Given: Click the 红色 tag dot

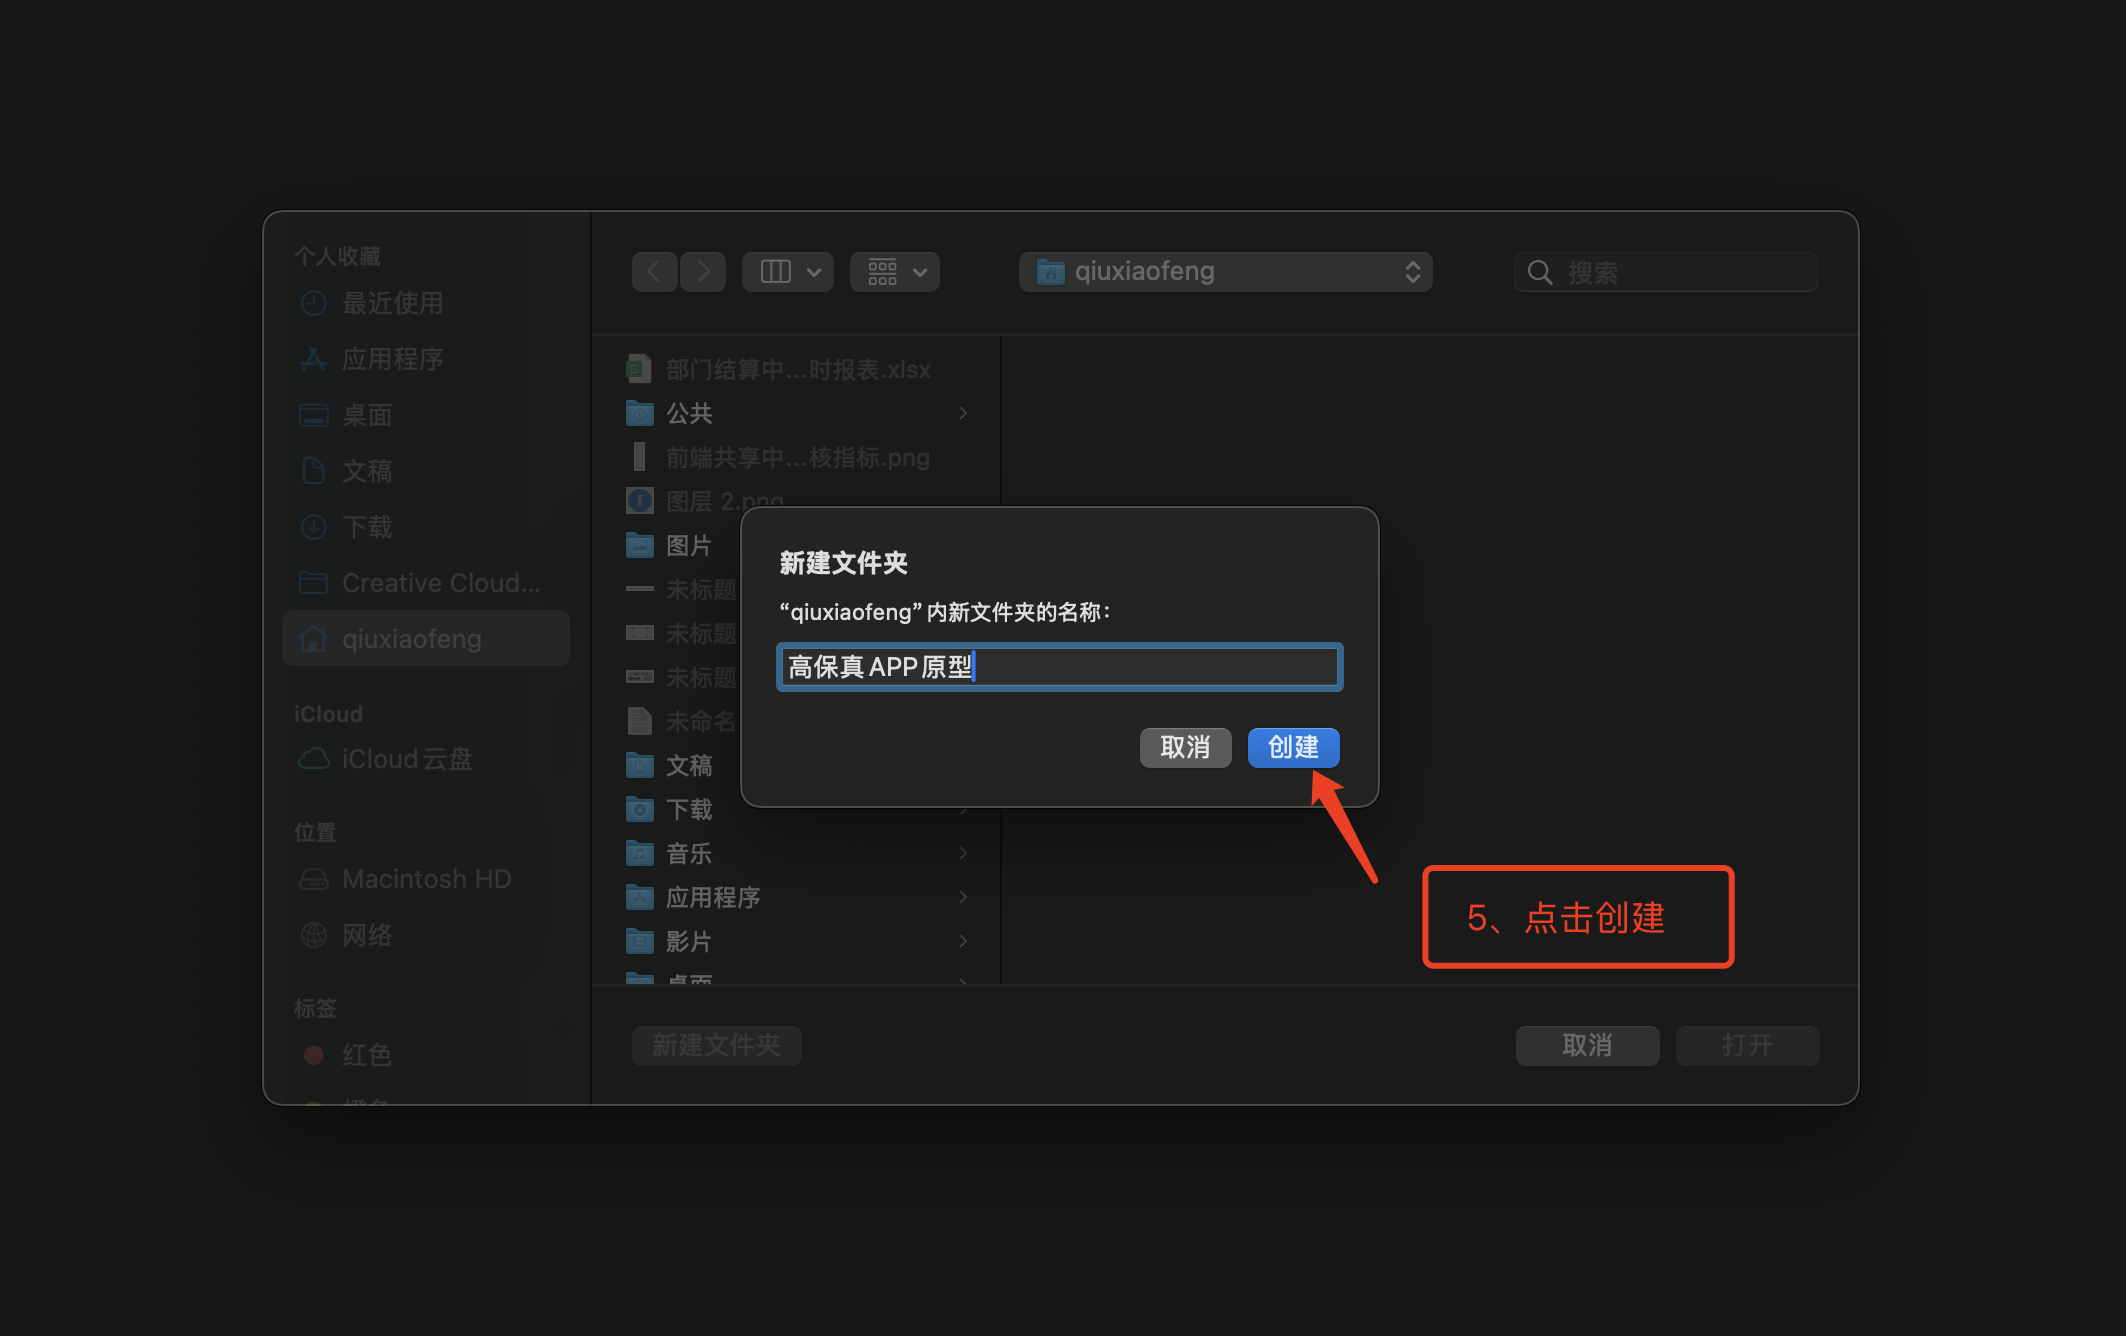Looking at the screenshot, I should coord(314,1055).
